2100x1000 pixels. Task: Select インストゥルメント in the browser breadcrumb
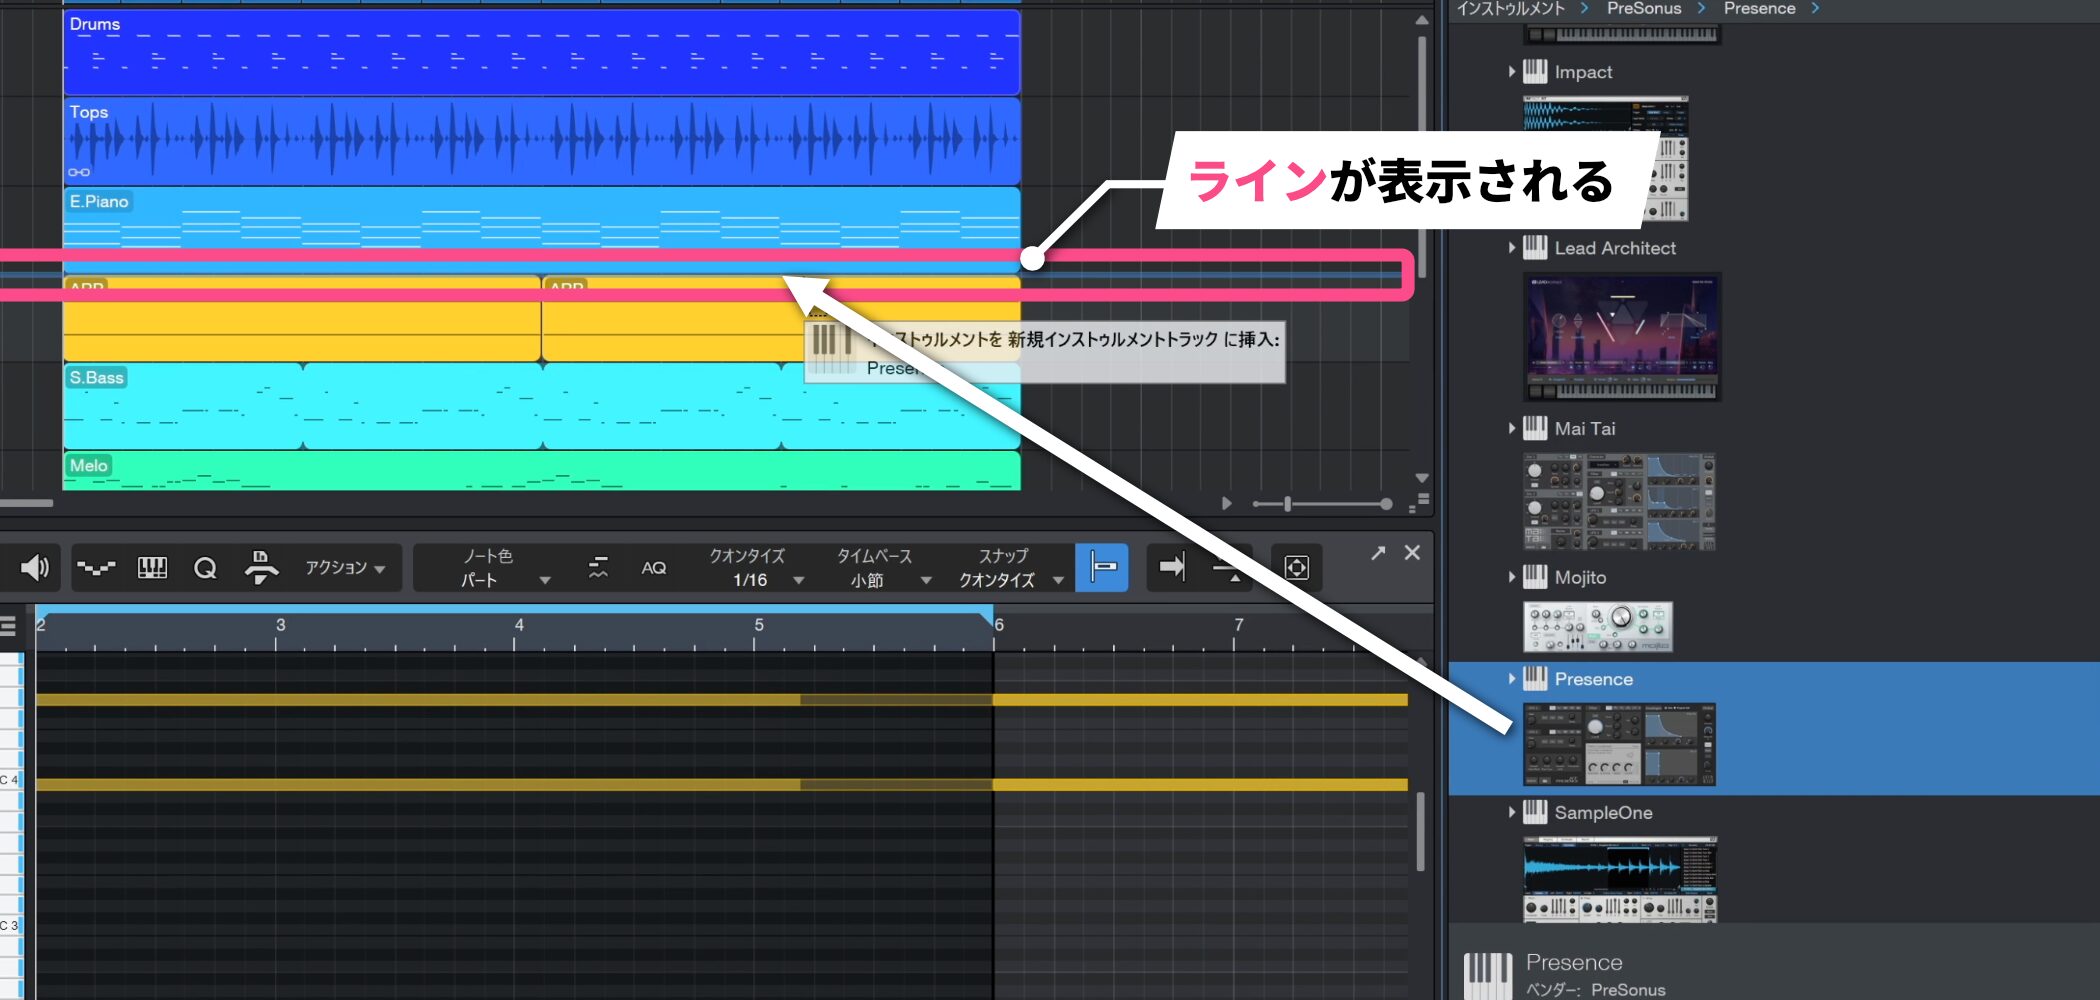pos(1510,9)
